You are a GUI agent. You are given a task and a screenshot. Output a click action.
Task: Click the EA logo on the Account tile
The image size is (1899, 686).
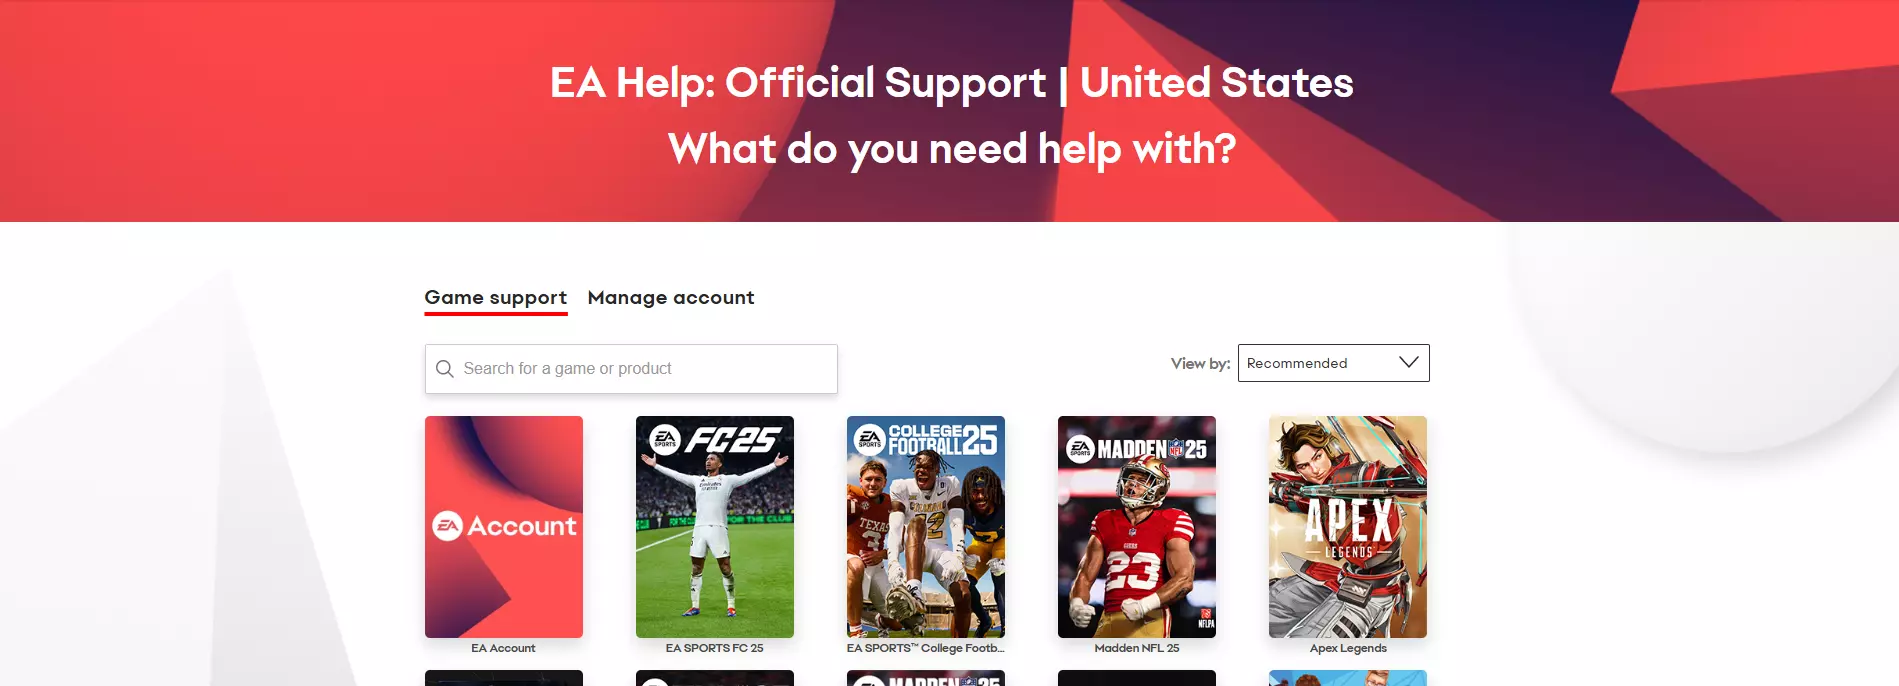(x=447, y=526)
